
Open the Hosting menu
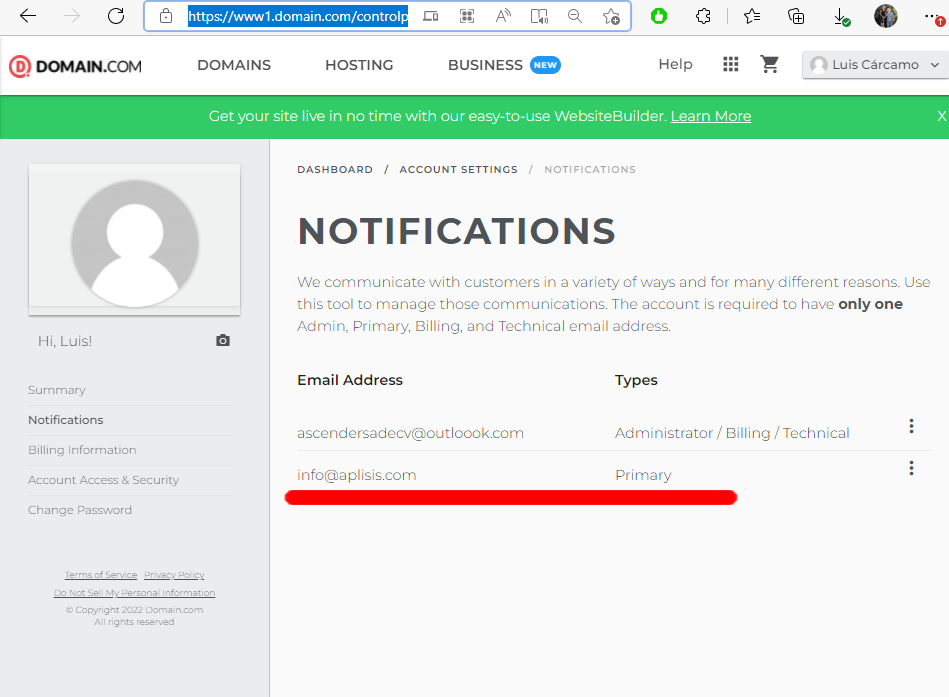pyautogui.click(x=359, y=65)
